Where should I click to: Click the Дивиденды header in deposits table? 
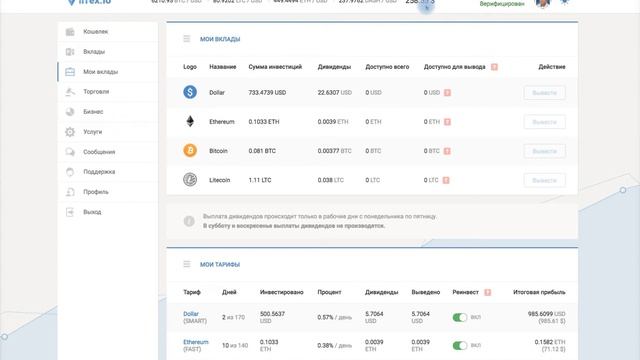click(x=334, y=67)
